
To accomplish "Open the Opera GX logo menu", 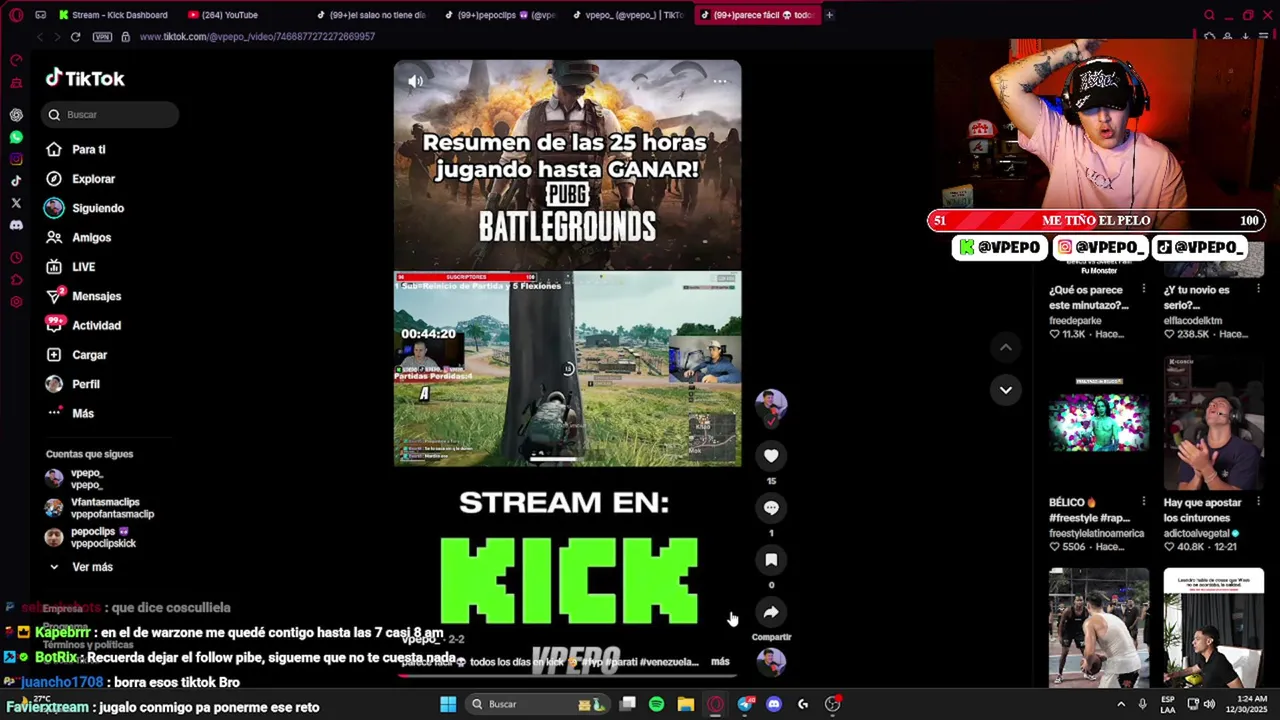I will pos(15,15).
